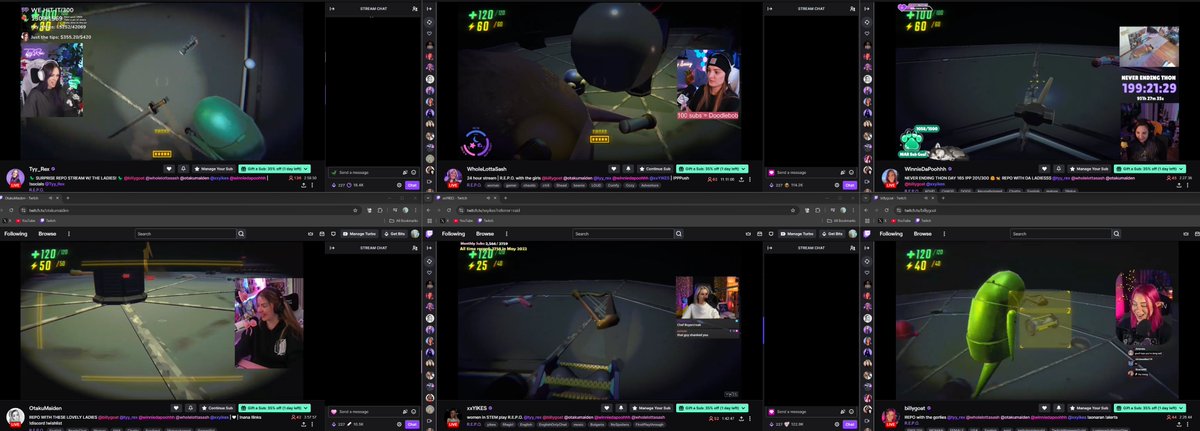Screen dimensions: 1200x431
Task: Open Gift a Sub dropdown on OtakuMaiden stream
Action: (x=276, y=408)
